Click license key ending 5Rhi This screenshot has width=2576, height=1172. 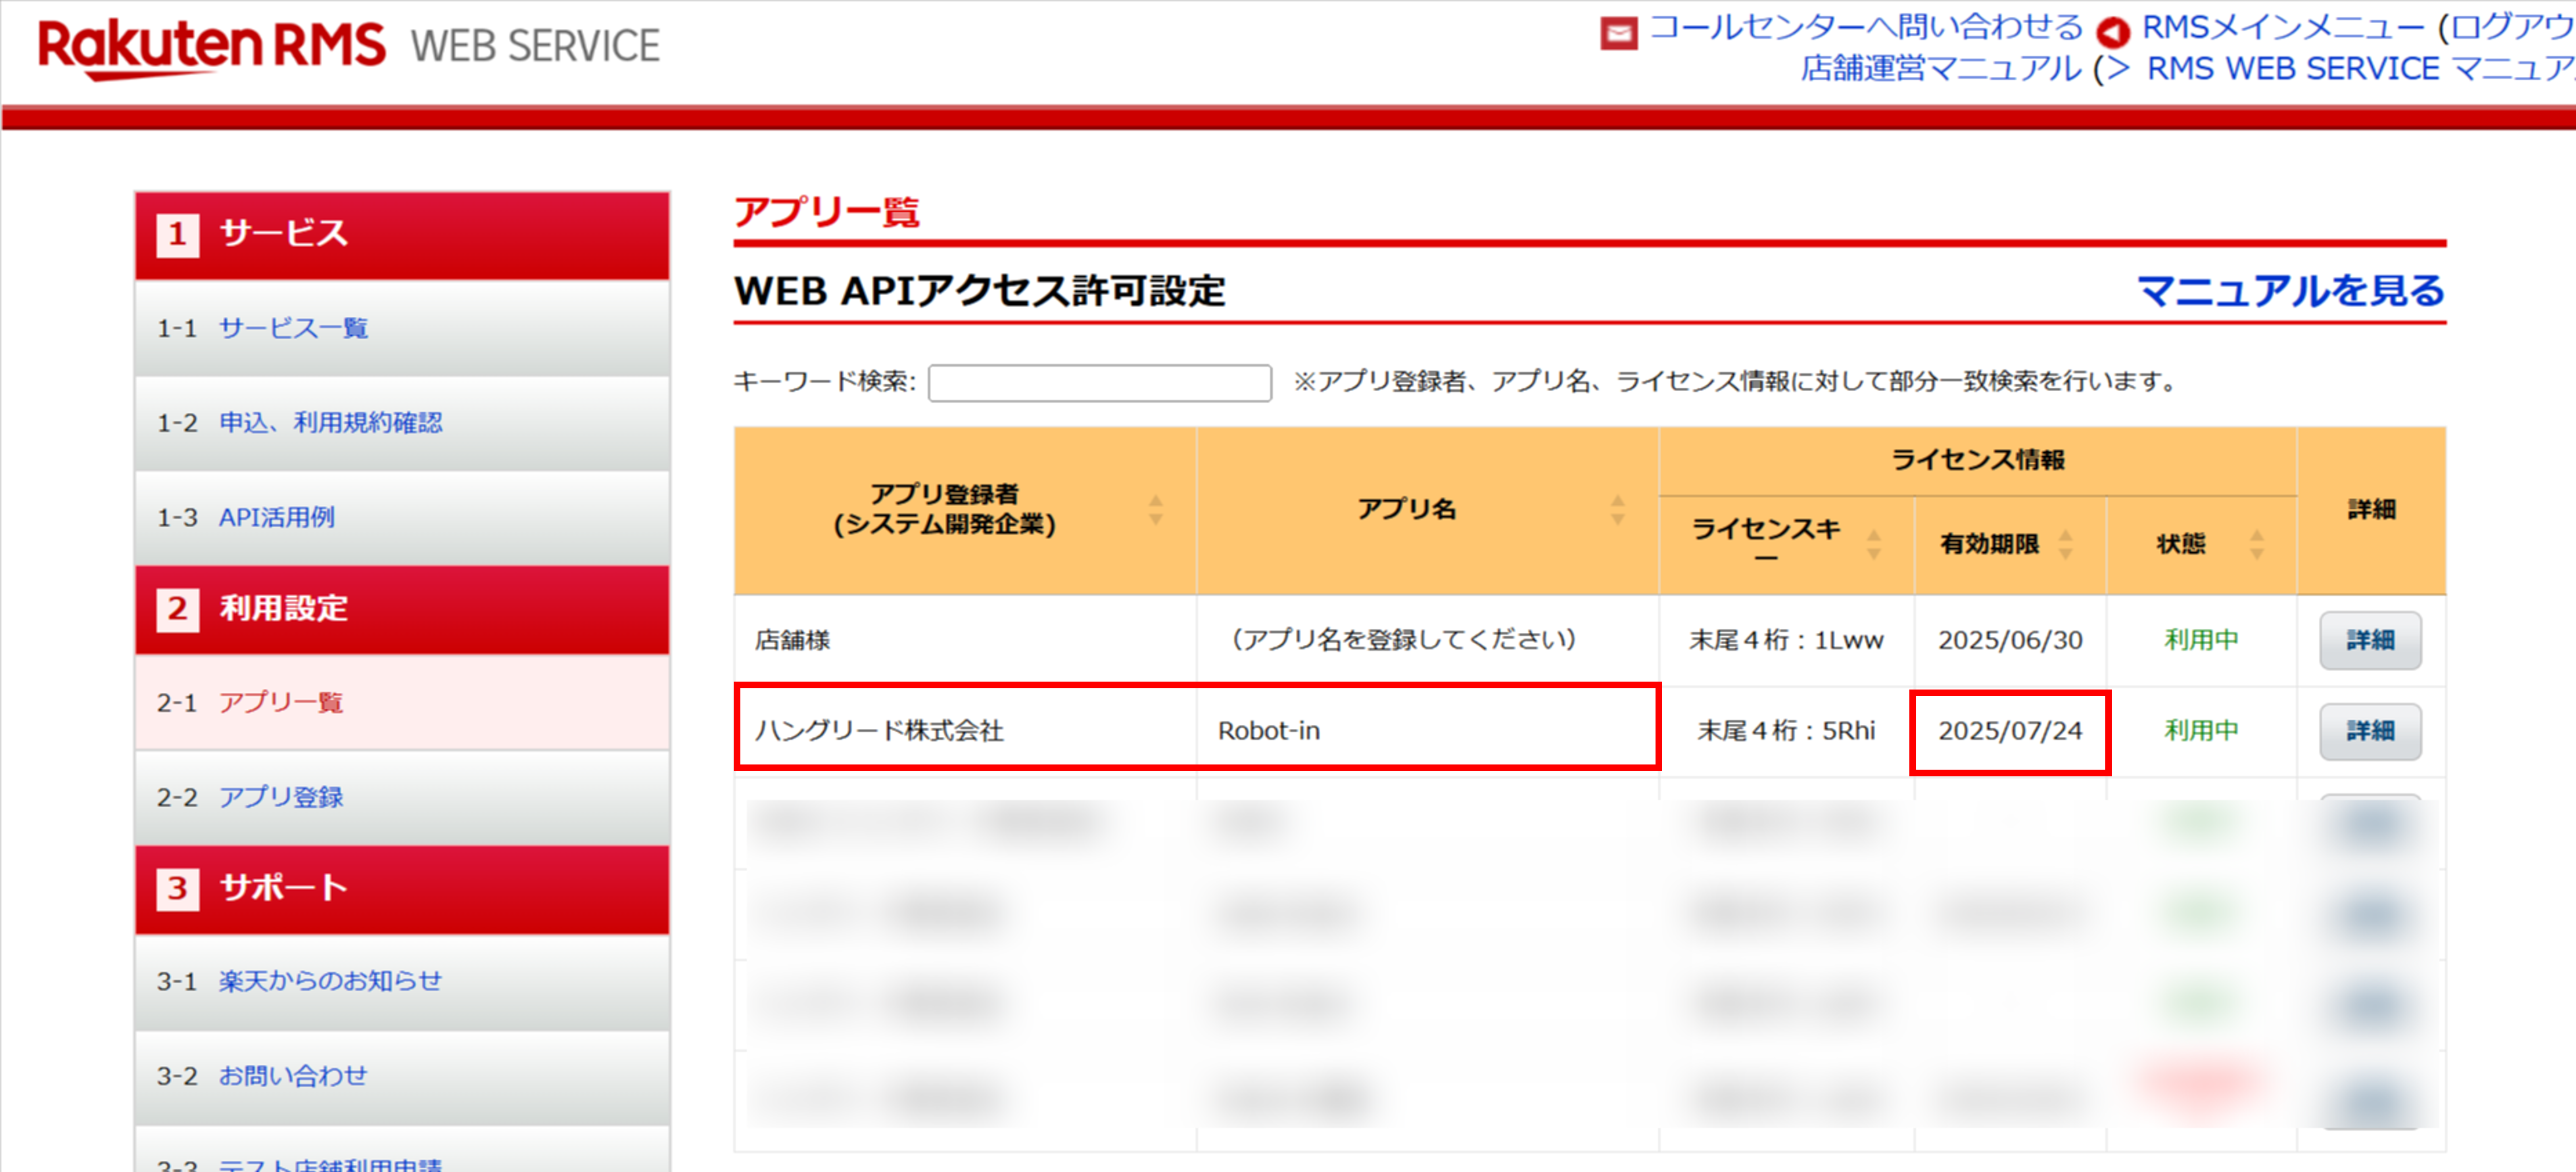[1787, 731]
